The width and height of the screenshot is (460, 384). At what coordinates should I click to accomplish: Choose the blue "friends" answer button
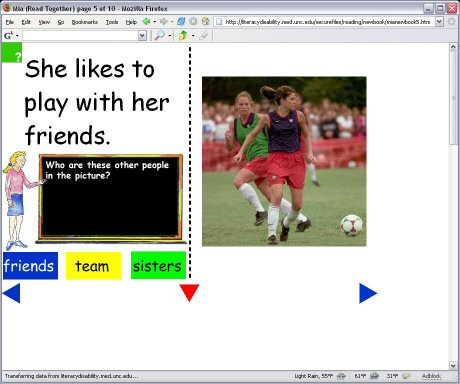30,266
